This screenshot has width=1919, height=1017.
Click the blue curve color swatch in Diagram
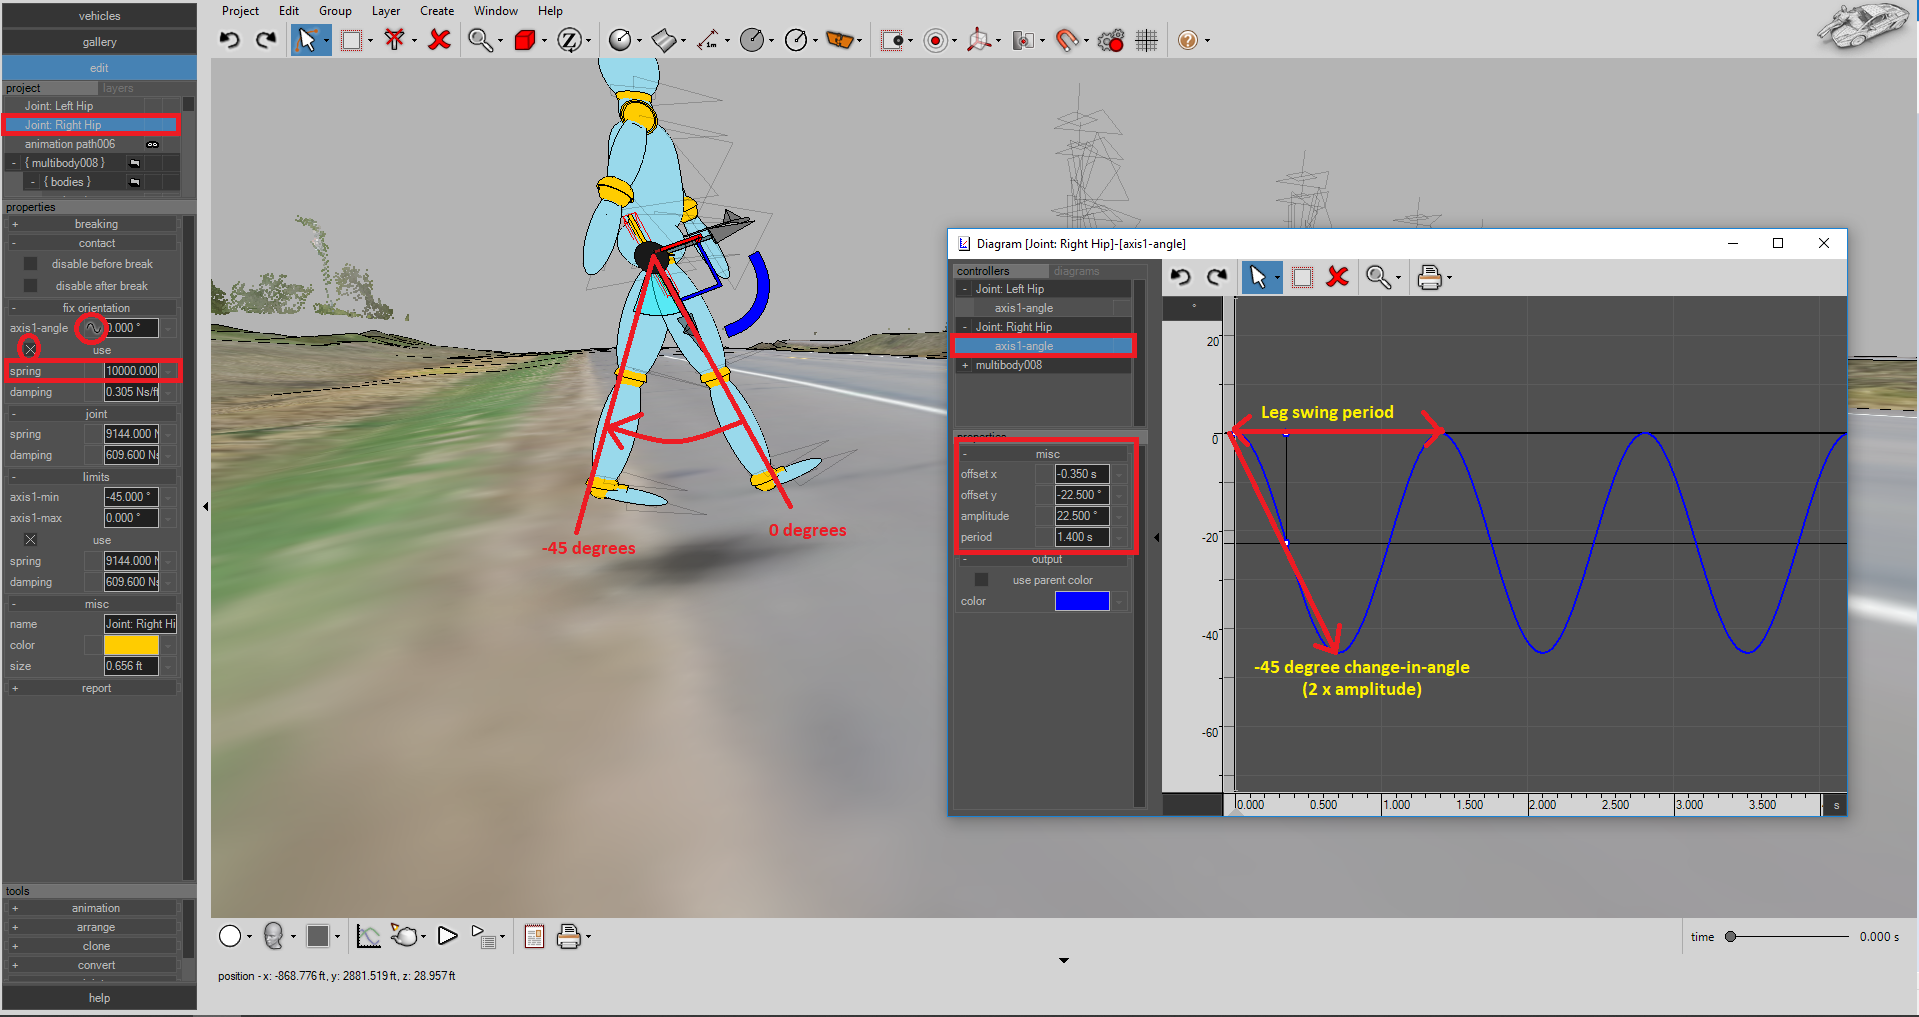tap(1082, 601)
